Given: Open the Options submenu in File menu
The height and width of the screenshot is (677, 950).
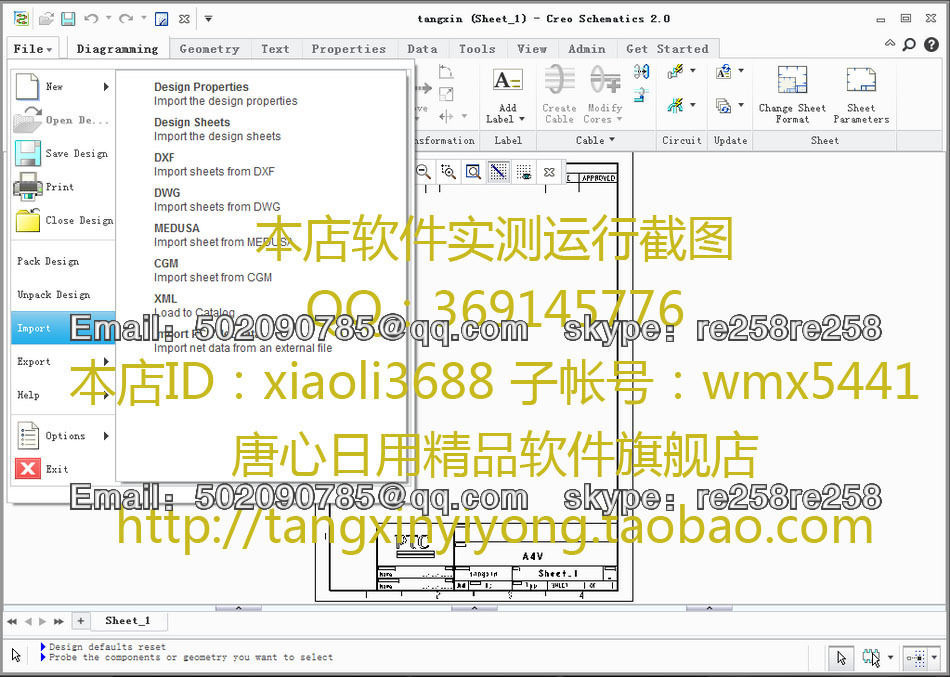Looking at the screenshot, I should point(63,436).
